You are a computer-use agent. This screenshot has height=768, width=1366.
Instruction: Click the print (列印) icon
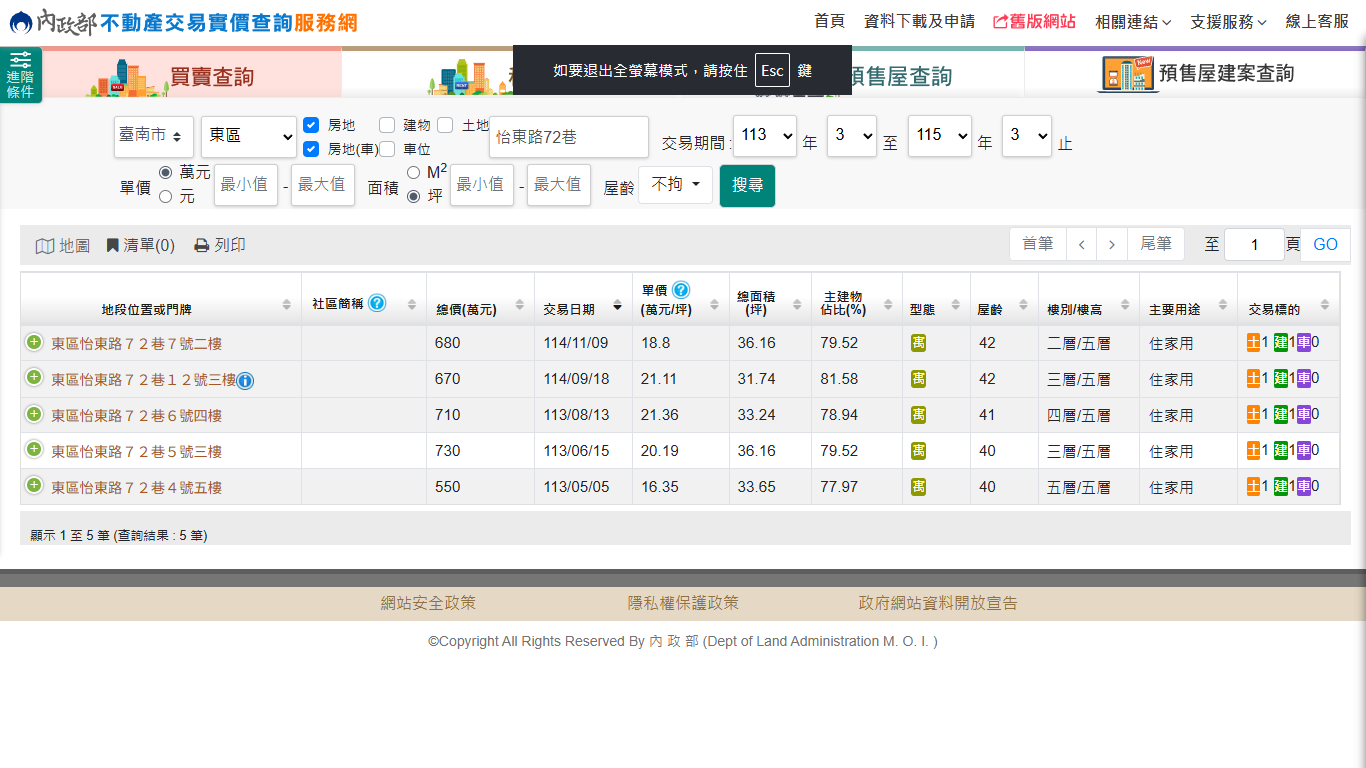(x=201, y=246)
